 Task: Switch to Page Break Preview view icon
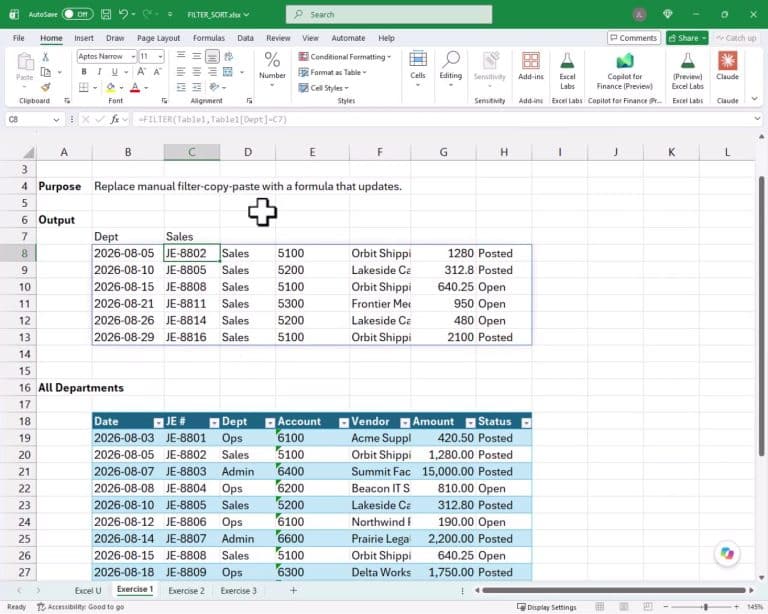(648, 607)
